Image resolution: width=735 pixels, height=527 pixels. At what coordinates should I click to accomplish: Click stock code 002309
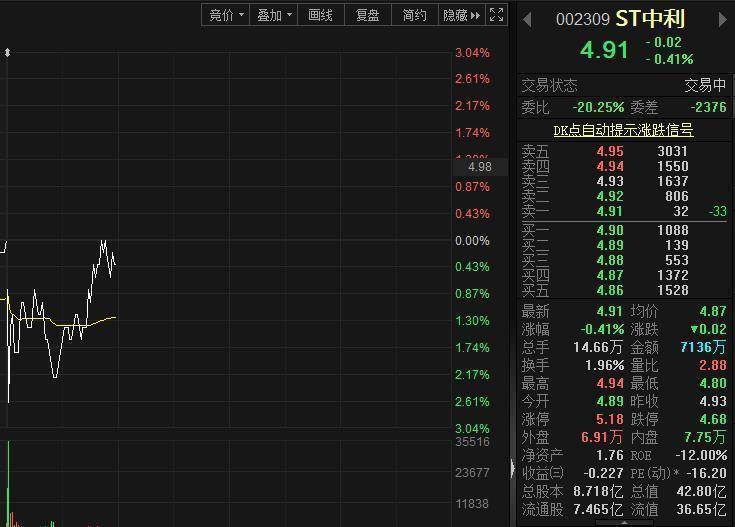(x=583, y=20)
